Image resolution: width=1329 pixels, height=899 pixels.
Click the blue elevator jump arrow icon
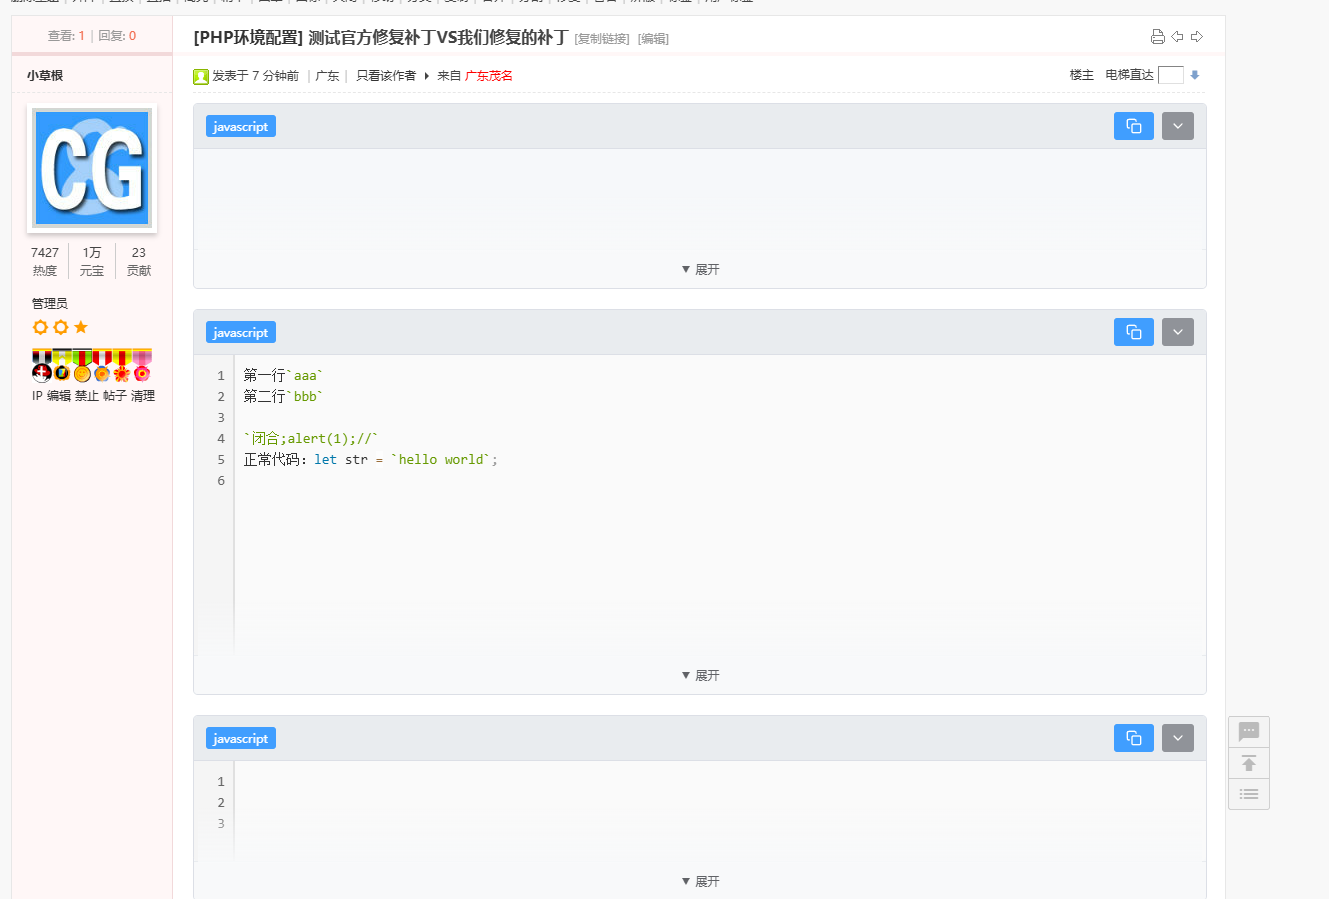[1194, 75]
